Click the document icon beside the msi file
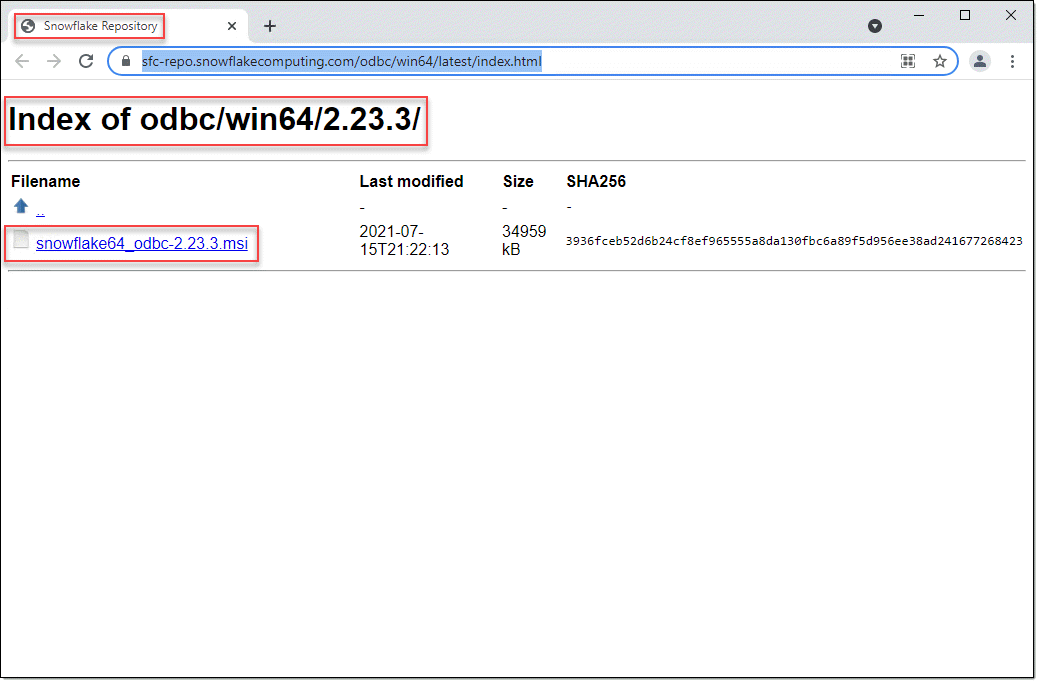This screenshot has width=1039, height=683. pyautogui.click(x=19, y=240)
